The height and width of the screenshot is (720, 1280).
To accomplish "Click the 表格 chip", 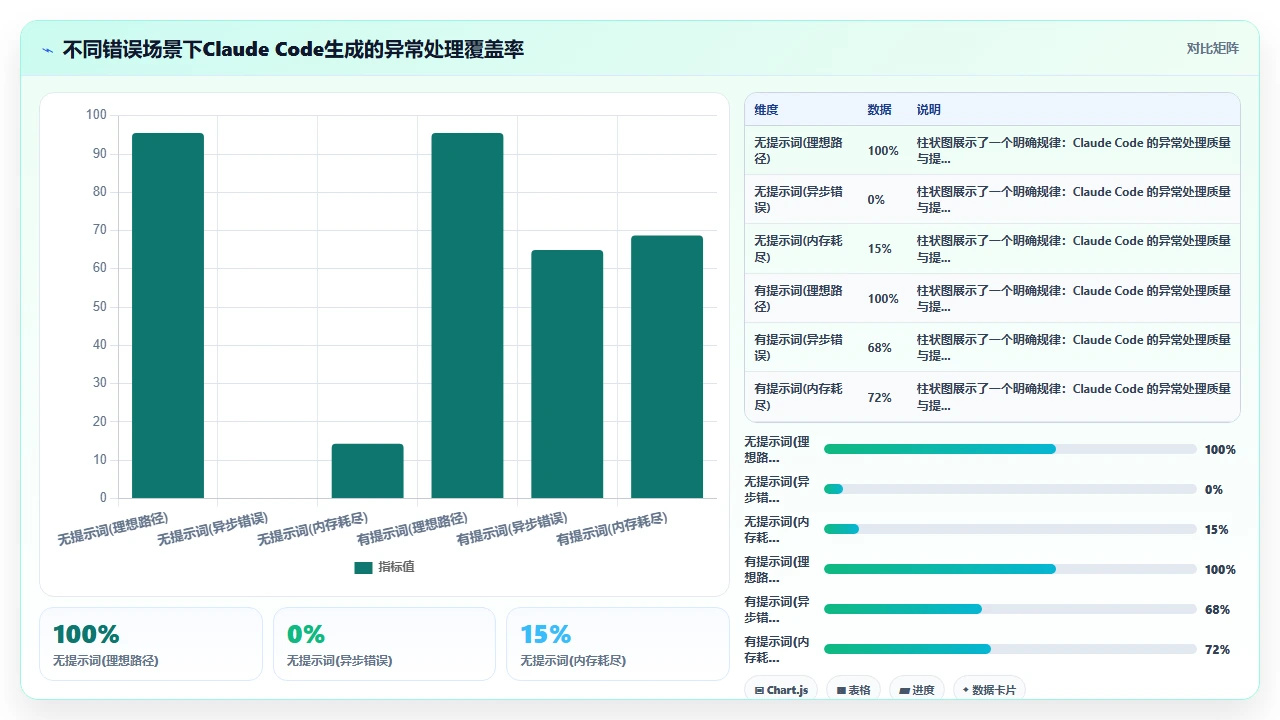I will click(x=853, y=689).
